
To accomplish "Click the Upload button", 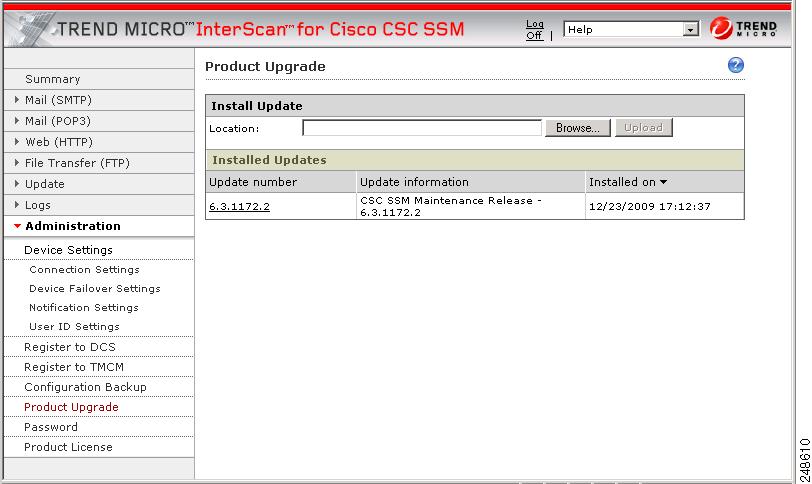I will point(644,128).
